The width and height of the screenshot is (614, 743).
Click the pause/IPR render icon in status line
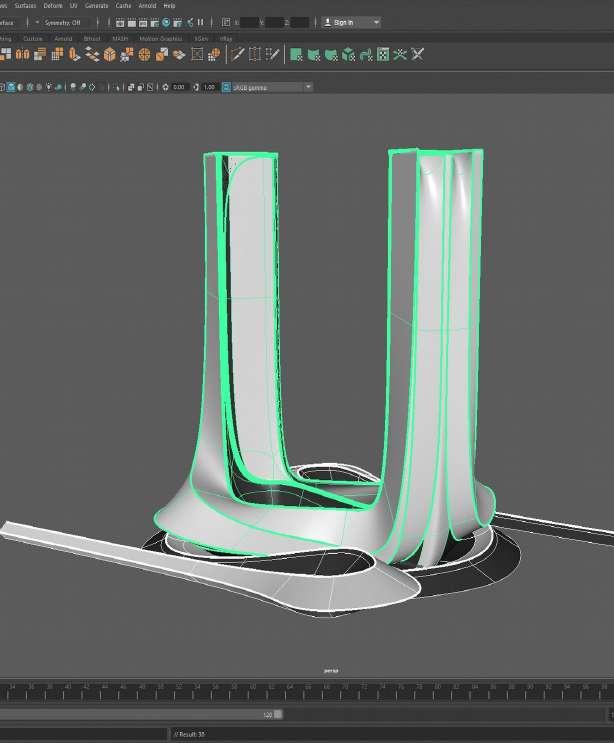click(201, 22)
